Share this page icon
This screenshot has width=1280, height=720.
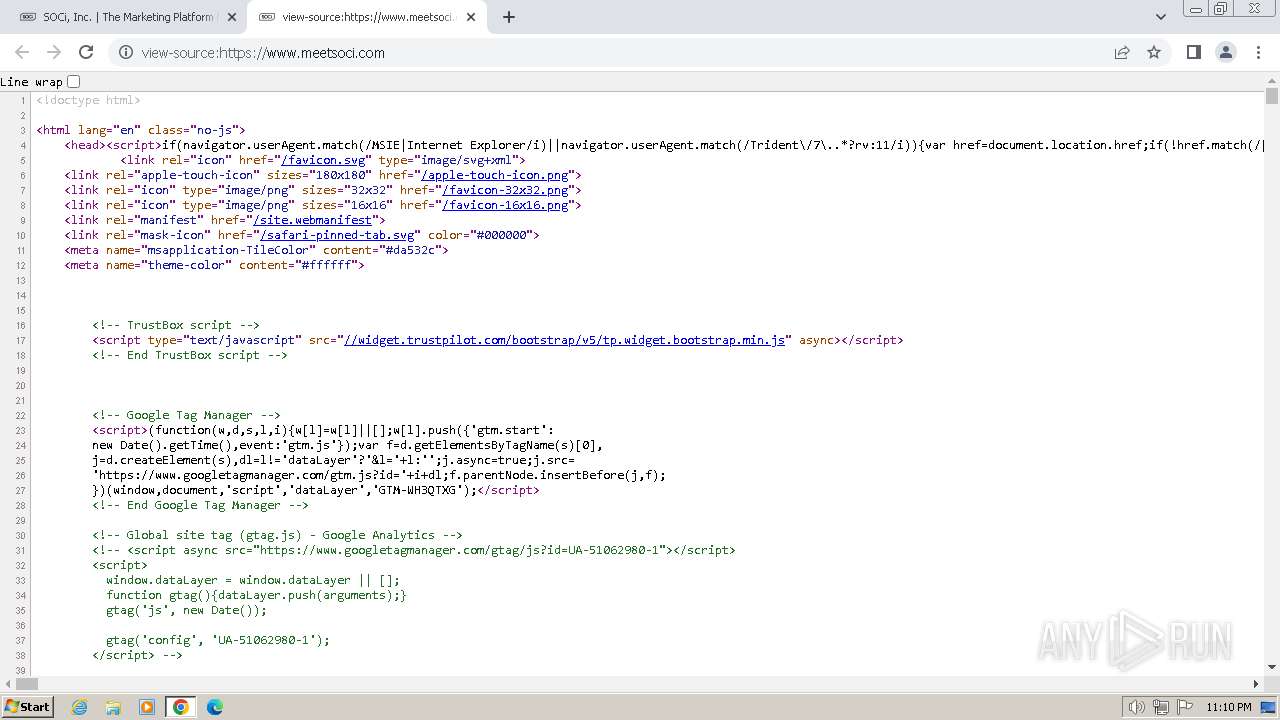point(1122,53)
